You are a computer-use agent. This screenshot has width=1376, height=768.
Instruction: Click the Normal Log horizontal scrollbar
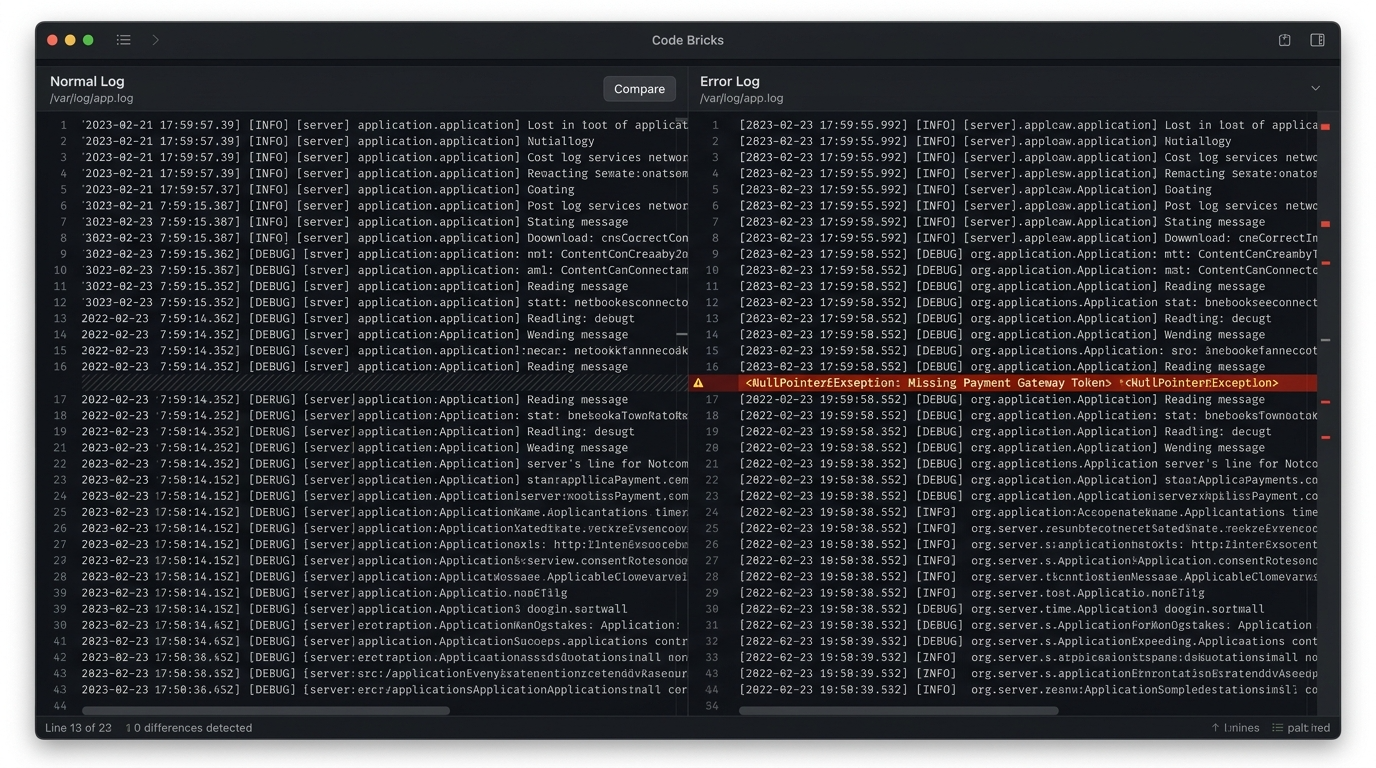(x=265, y=711)
